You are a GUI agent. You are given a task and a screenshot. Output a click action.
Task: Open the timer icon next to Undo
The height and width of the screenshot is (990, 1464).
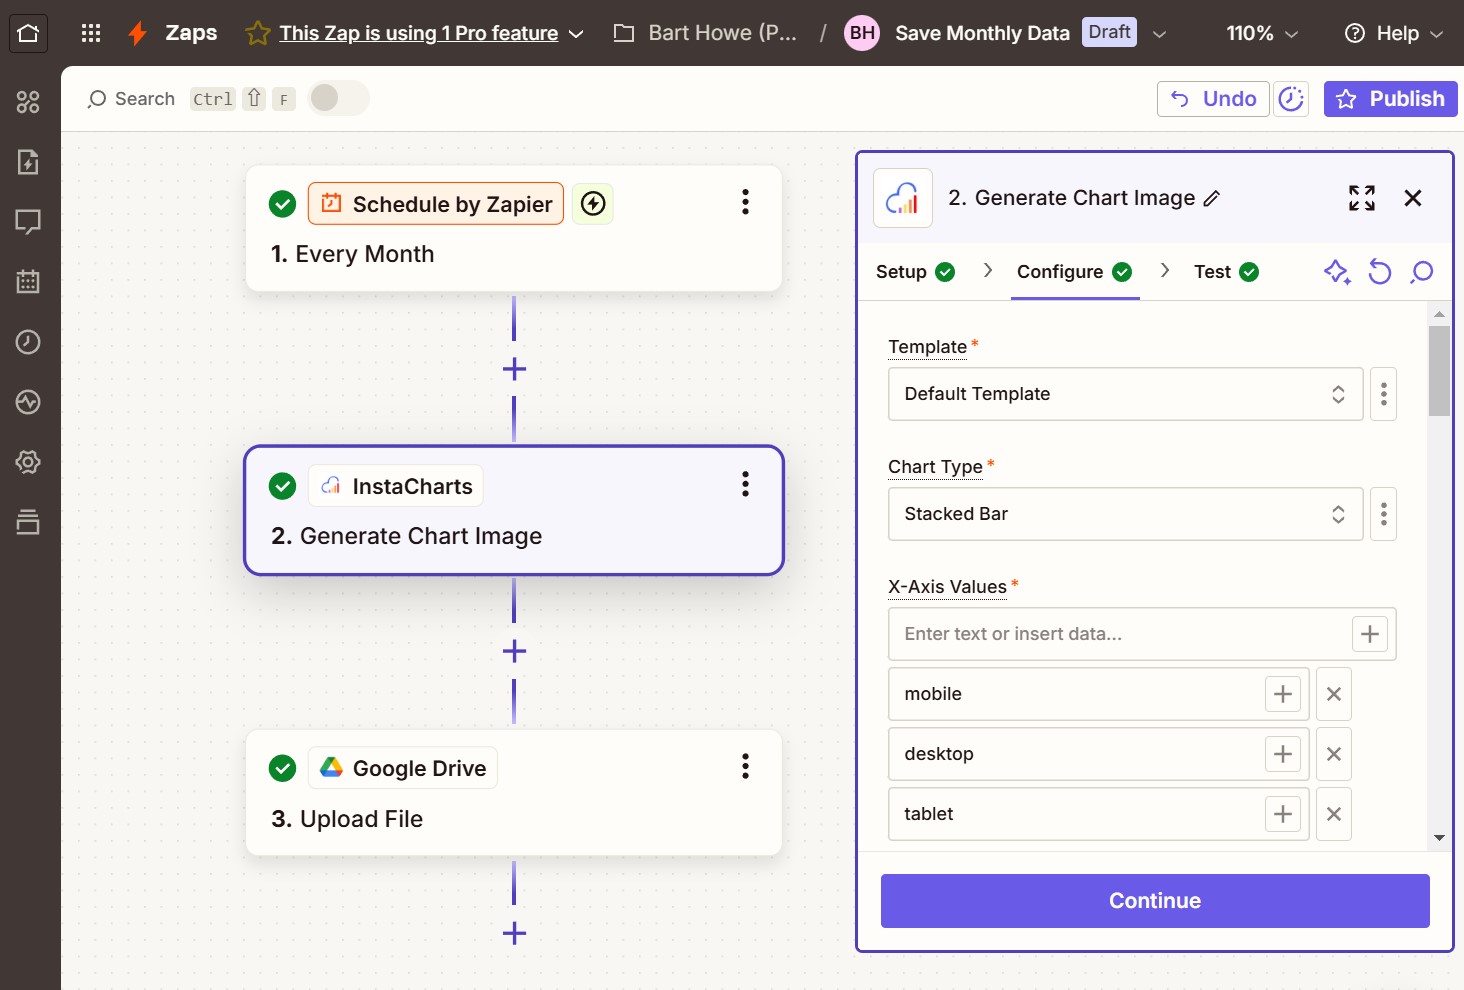pyautogui.click(x=1291, y=99)
